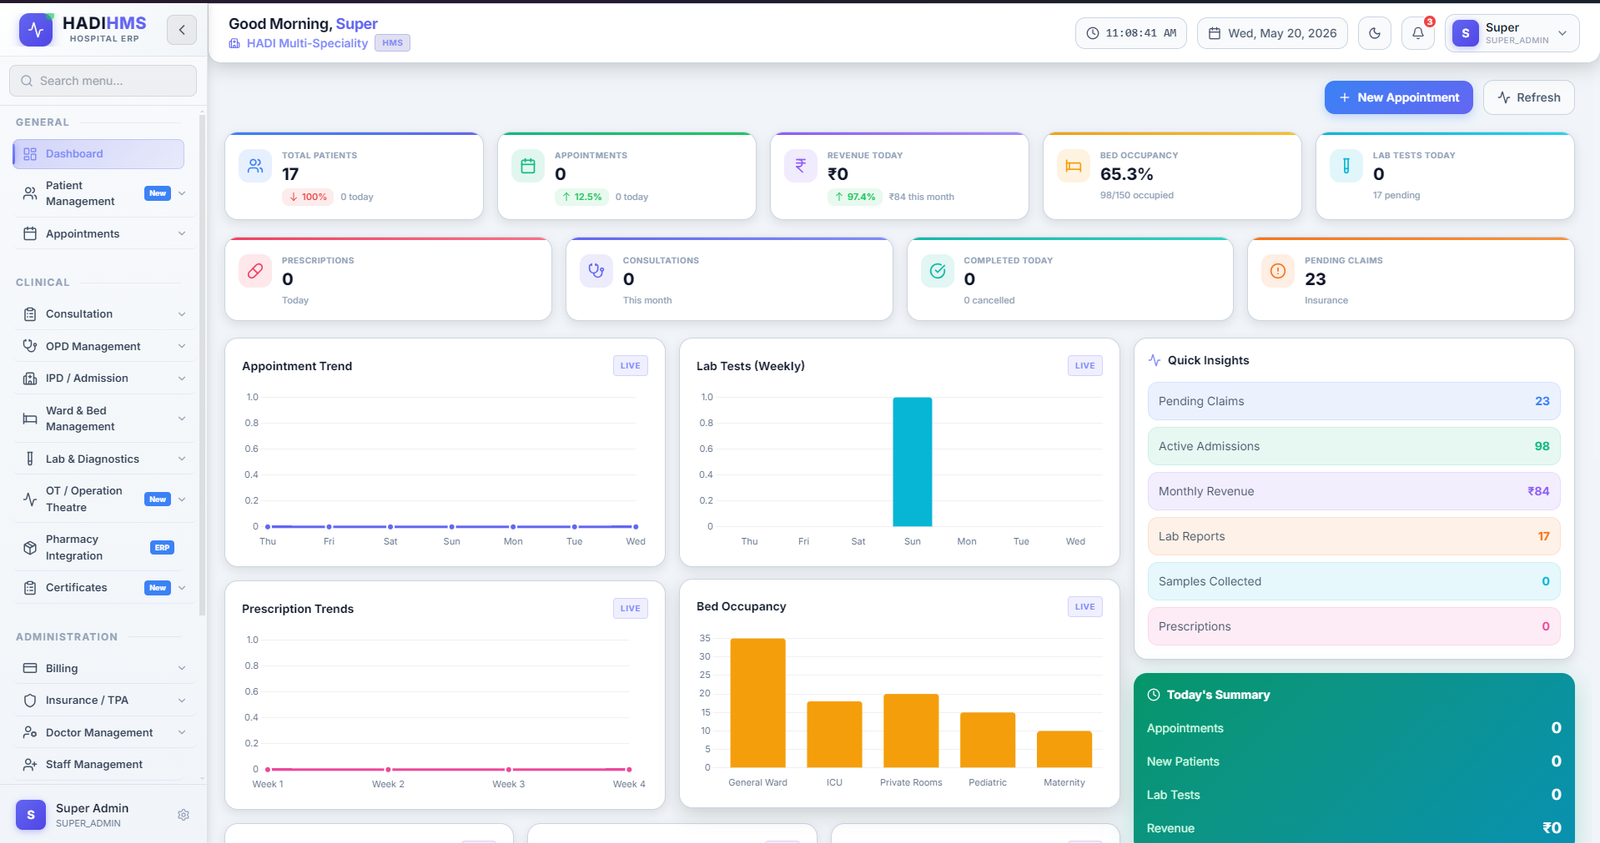1600x843 pixels.
Task: Expand the Consultation sidebar chevron
Action: (182, 314)
